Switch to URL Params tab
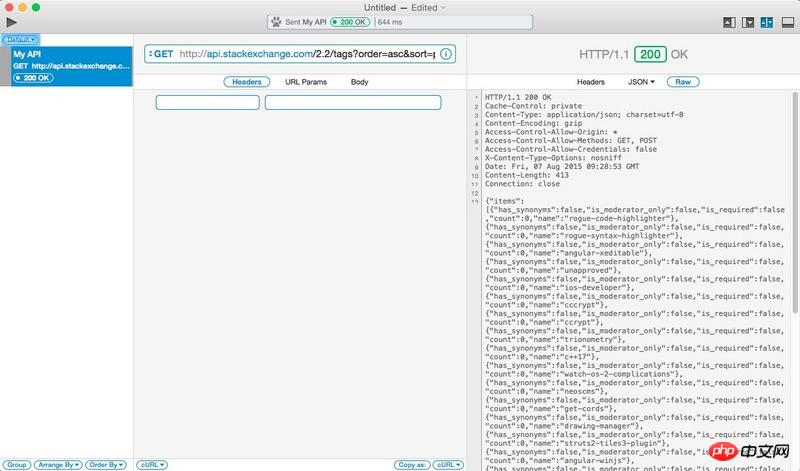The height and width of the screenshot is (471, 800). click(306, 82)
